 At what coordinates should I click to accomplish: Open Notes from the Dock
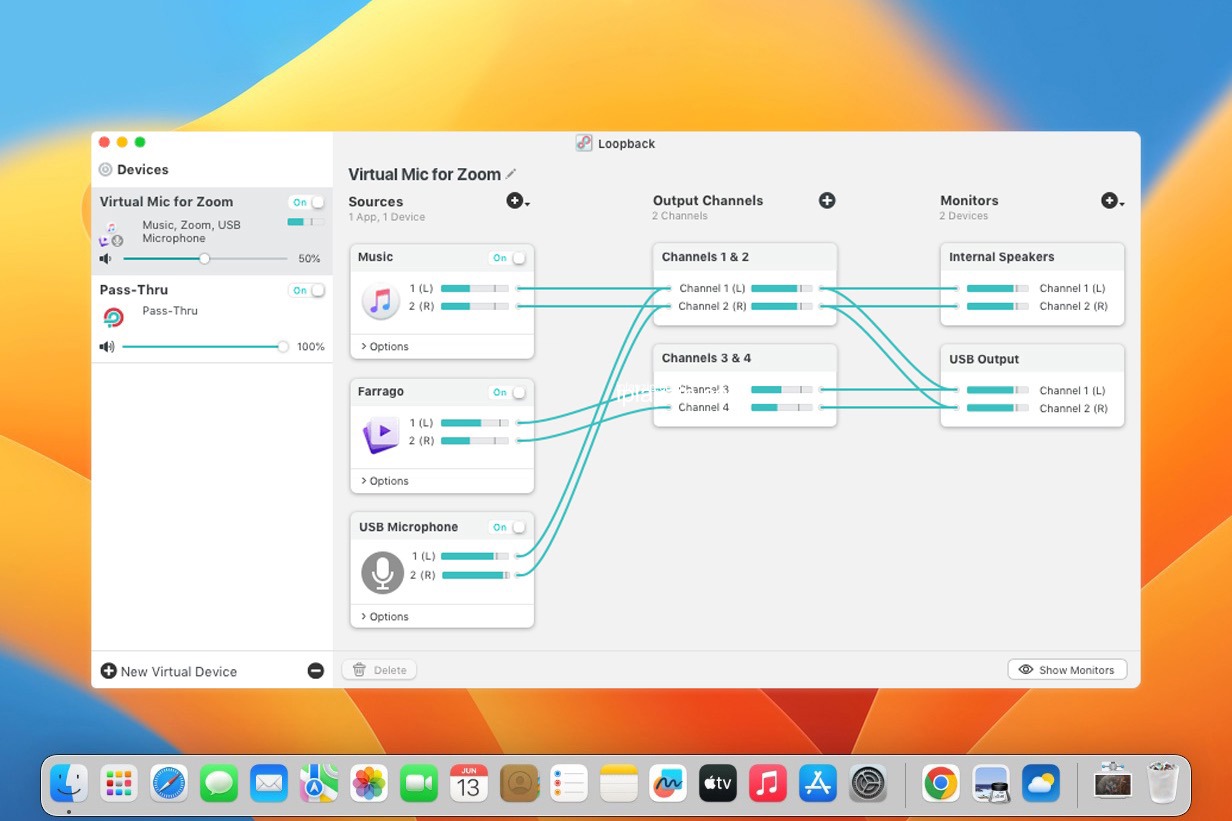(x=619, y=783)
